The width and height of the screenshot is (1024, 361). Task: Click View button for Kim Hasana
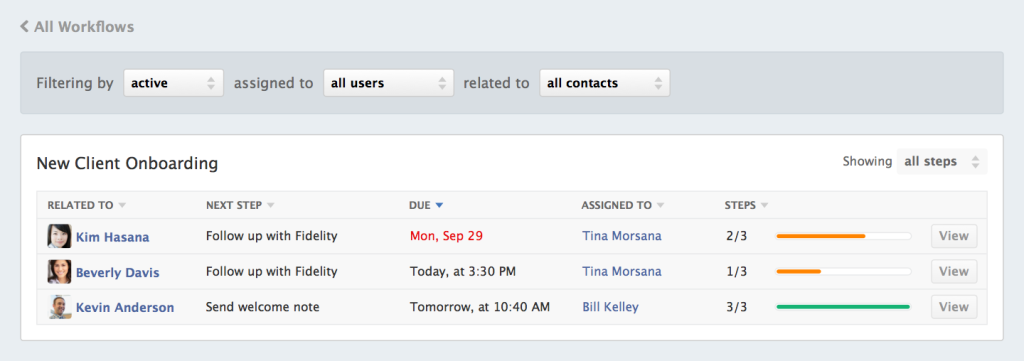[954, 236]
